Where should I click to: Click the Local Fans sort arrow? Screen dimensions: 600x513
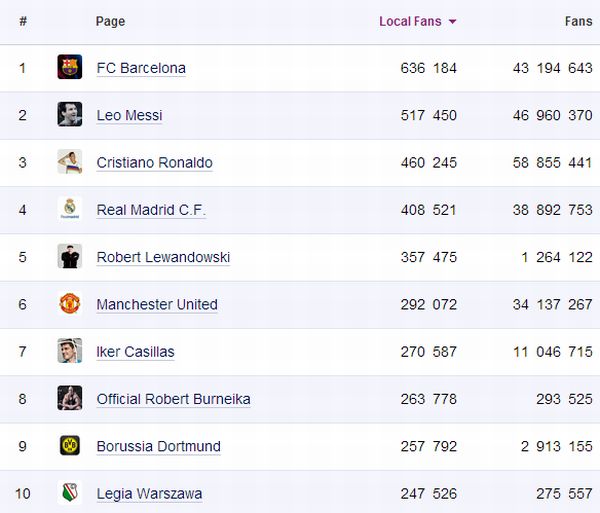pos(453,22)
